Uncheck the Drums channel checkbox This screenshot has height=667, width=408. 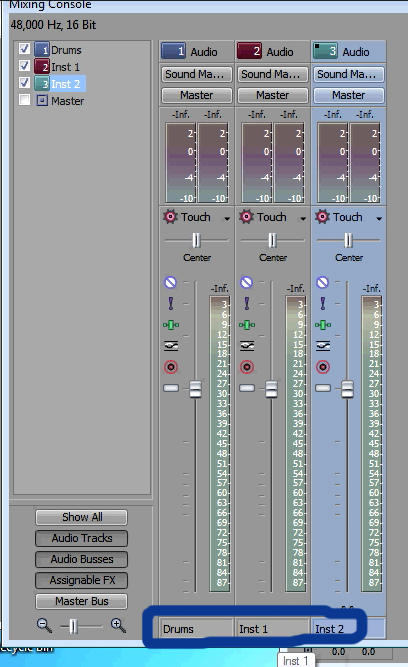pos(24,49)
